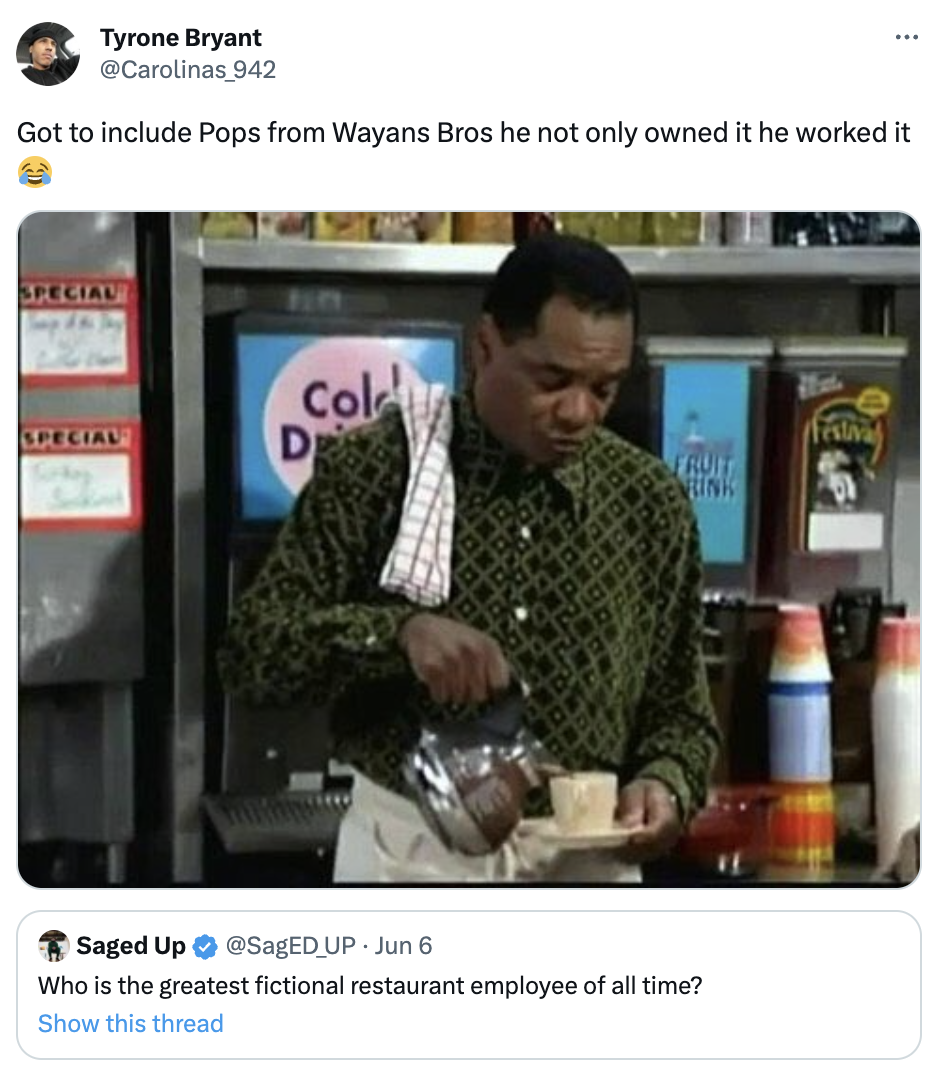Screen dimensions: 942x1078
Task: Click the Jun 6 timestamp
Action: pos(404,946)
